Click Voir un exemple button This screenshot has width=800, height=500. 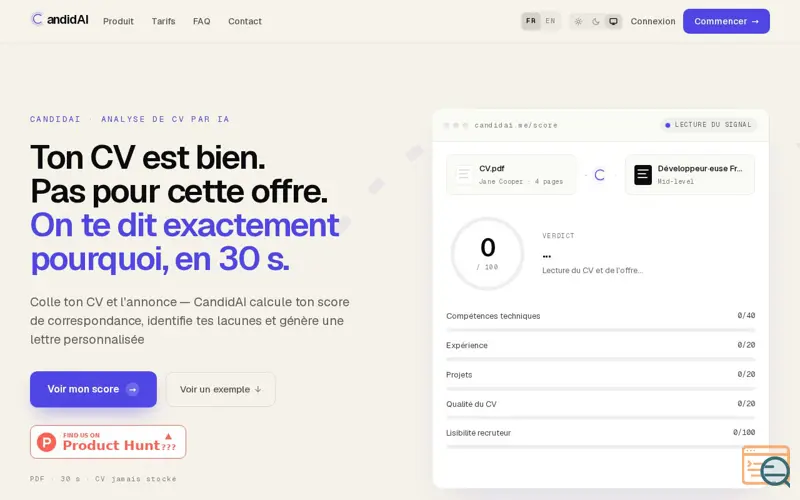pos(220,389)
